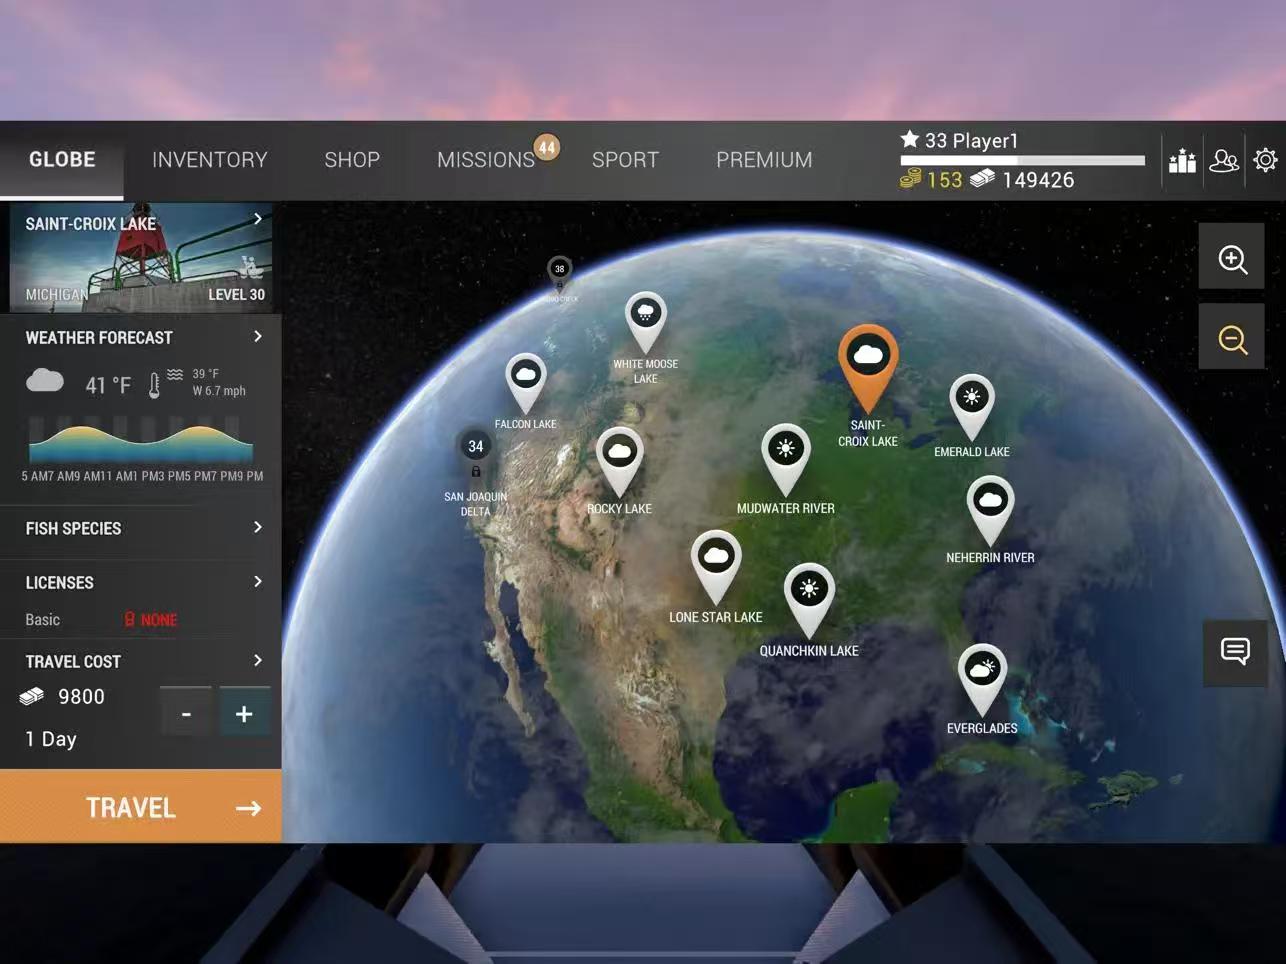The width and height of the screenshot is (1286, 964).
Task: Open the settings gear icon
Action: [x=1265, y=160]
